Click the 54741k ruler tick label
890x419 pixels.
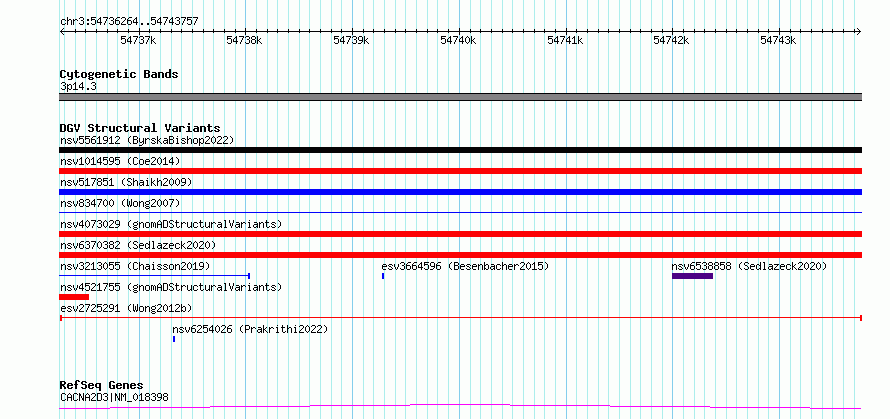[x=565, y=41]
